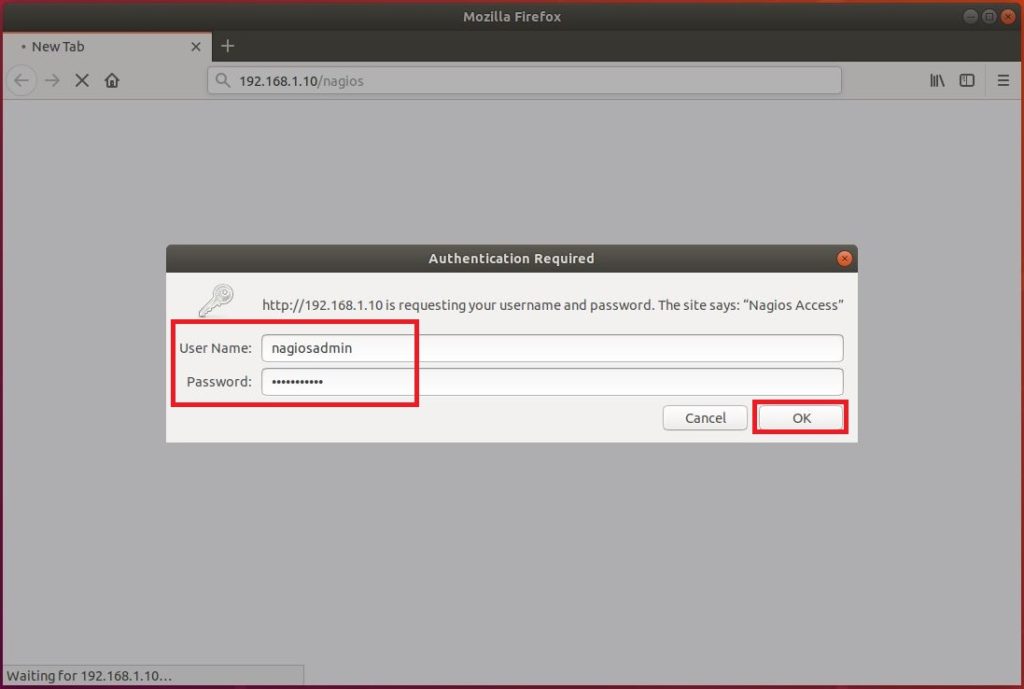Screen dimensions: 1024x689
Task: Go forward with the forward arrow button
Action: (52, 81)
